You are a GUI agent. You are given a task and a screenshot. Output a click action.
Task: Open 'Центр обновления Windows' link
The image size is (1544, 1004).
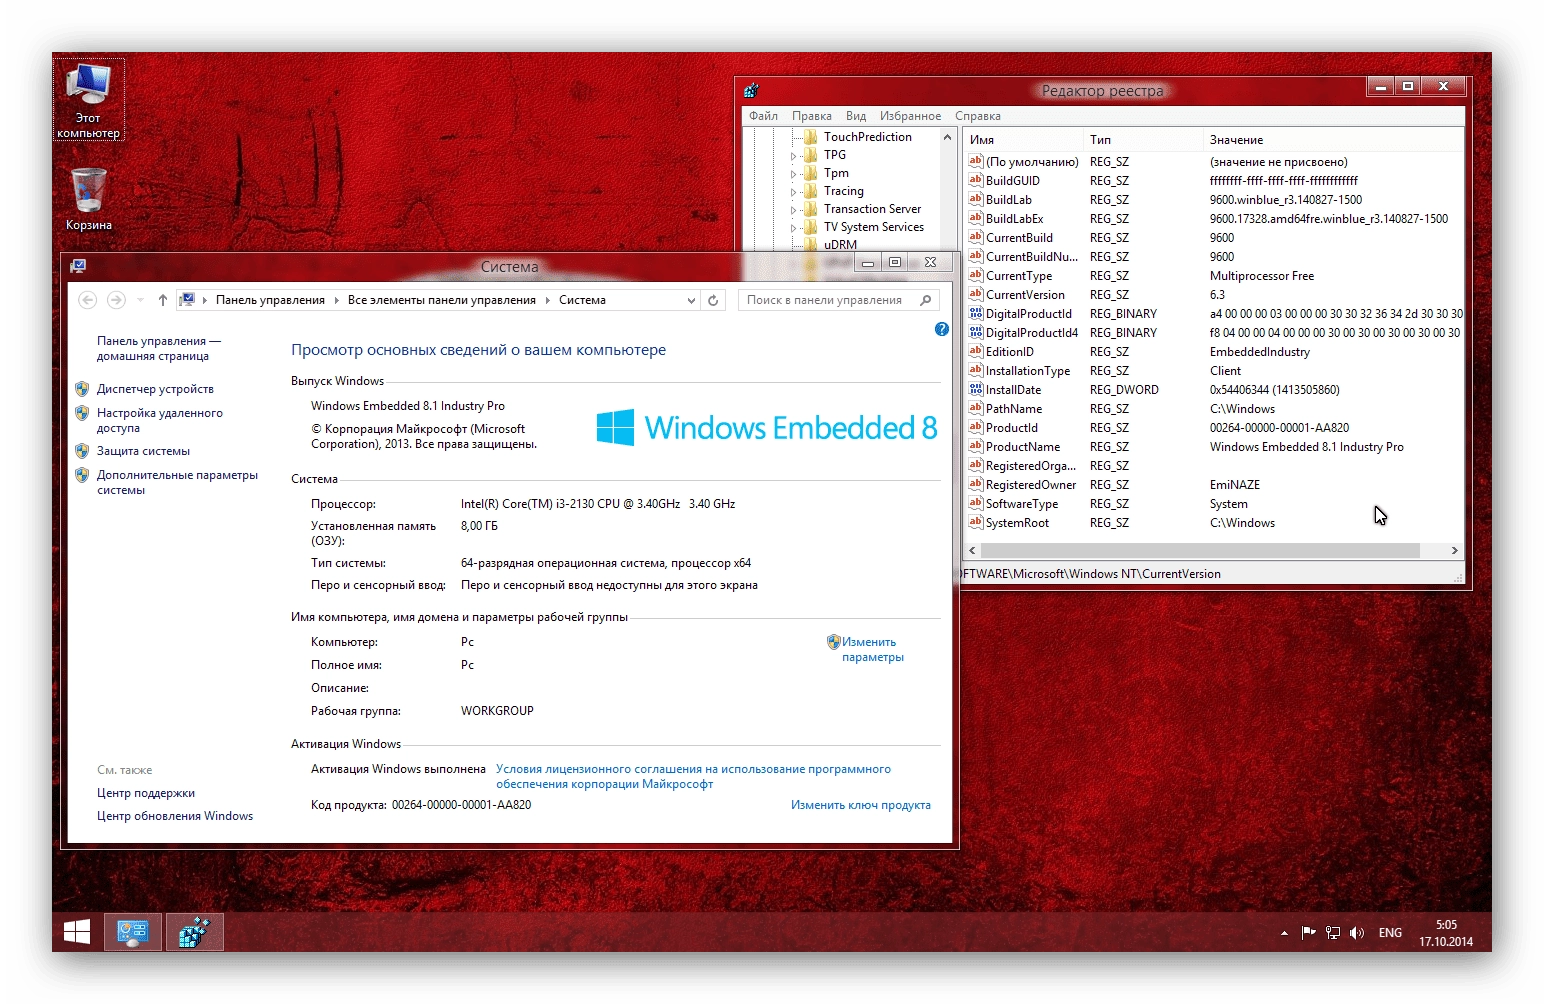click(175, 816)
